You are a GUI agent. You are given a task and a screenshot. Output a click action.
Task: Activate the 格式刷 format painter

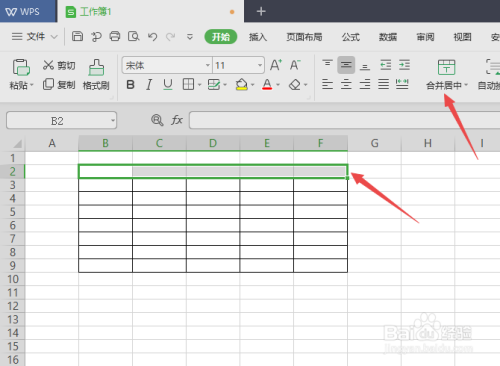pos(96,75)
